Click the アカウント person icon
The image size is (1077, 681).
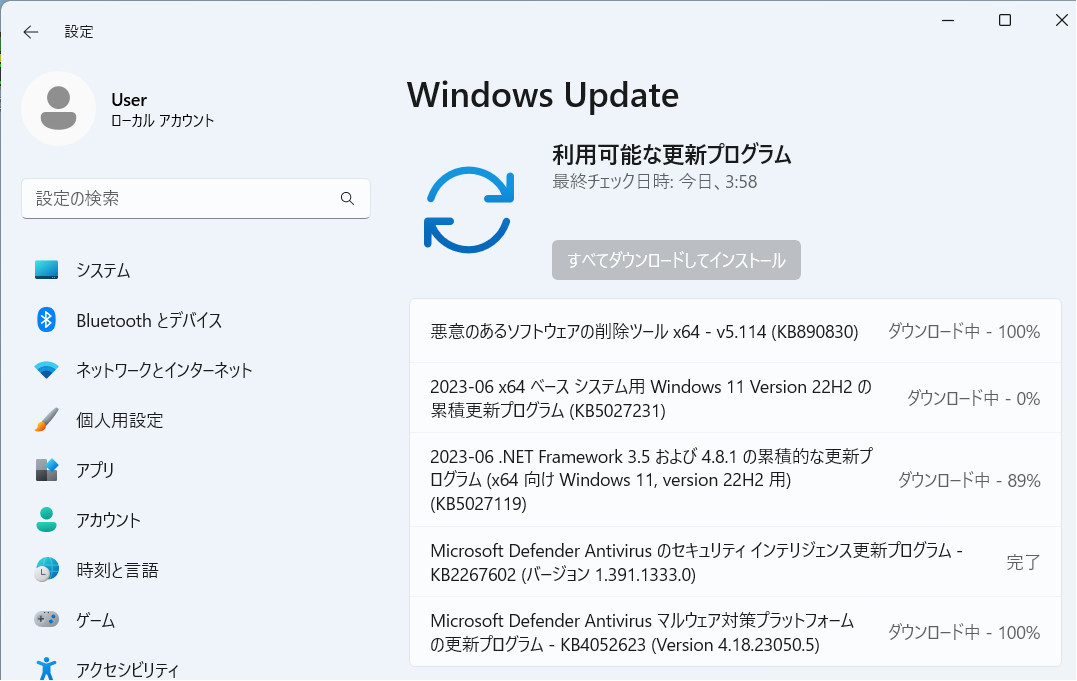(x=47, y=520)
